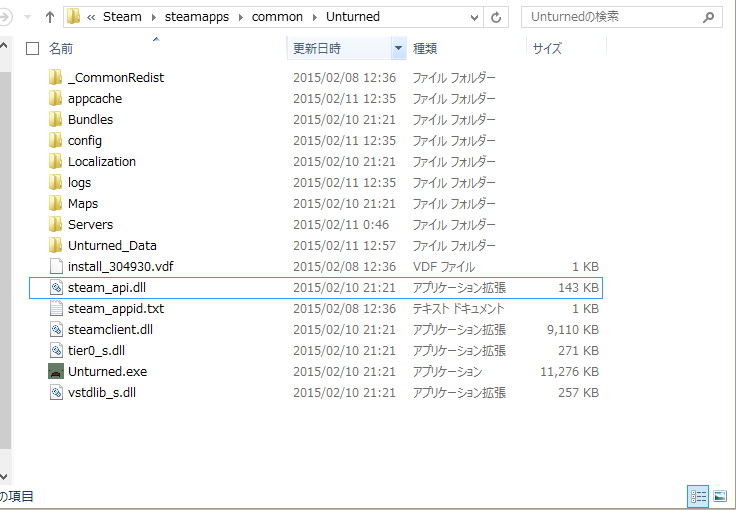736x510 pixels.
Task: Select the Unturned_Data folder name
Action: pyautogui.click(x=112, y=245)
